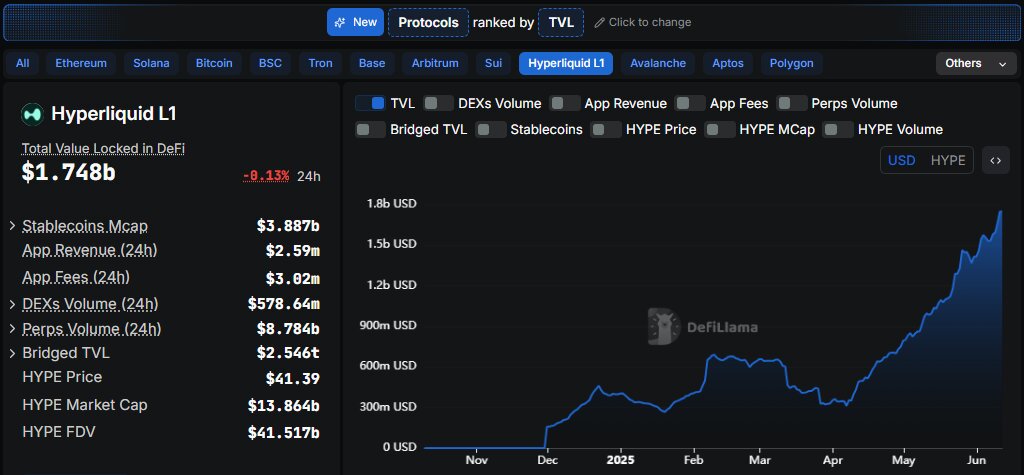Click the embed chart code icon

pos(995,160)
